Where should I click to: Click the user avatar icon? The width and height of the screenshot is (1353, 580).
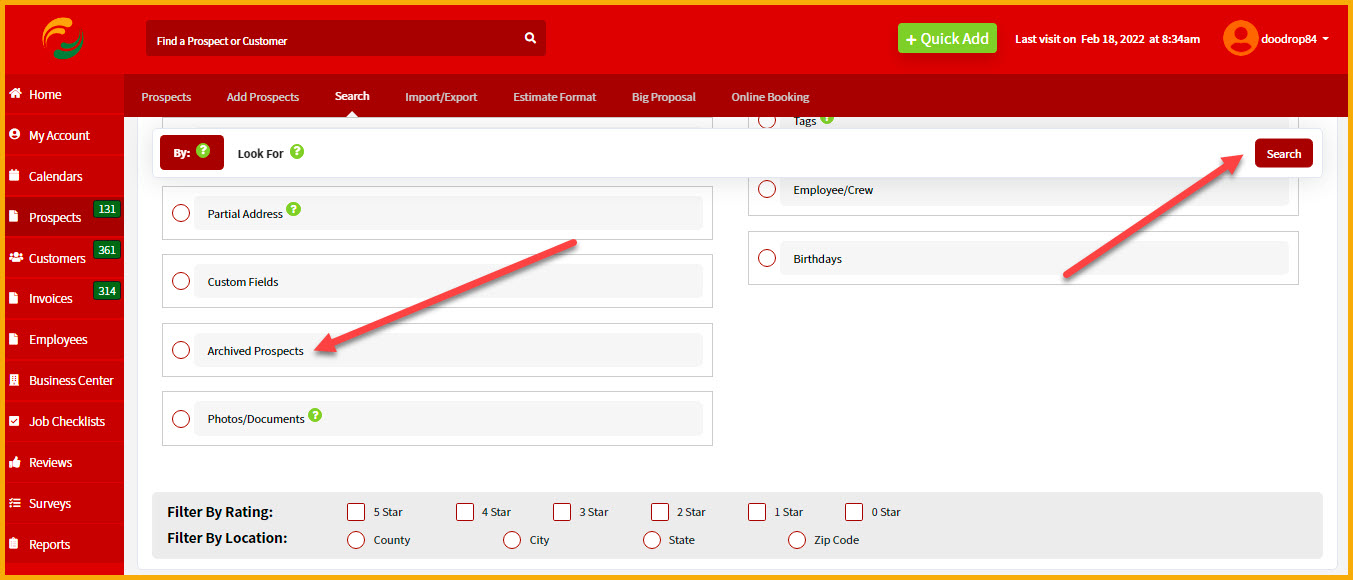tap(1240, 38)
